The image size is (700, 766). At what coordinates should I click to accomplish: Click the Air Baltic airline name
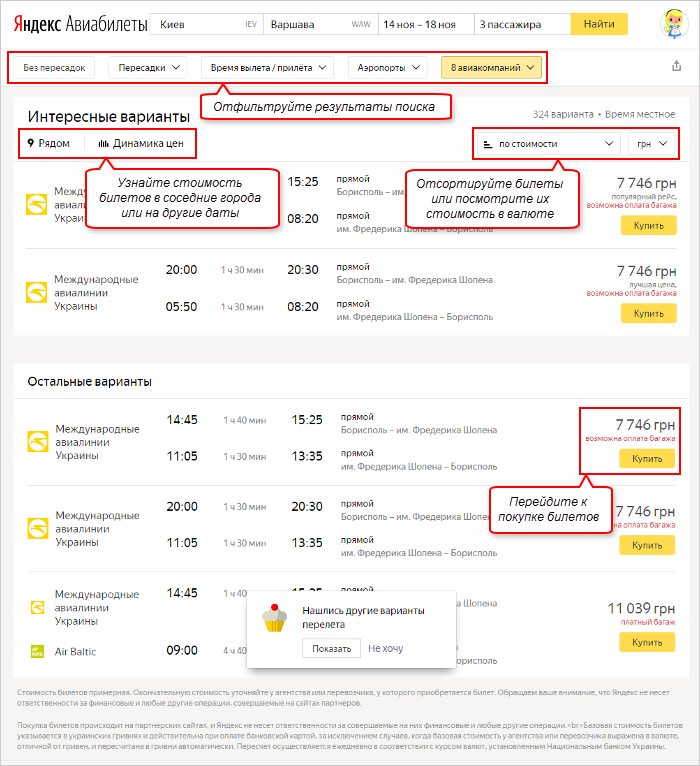75,652
